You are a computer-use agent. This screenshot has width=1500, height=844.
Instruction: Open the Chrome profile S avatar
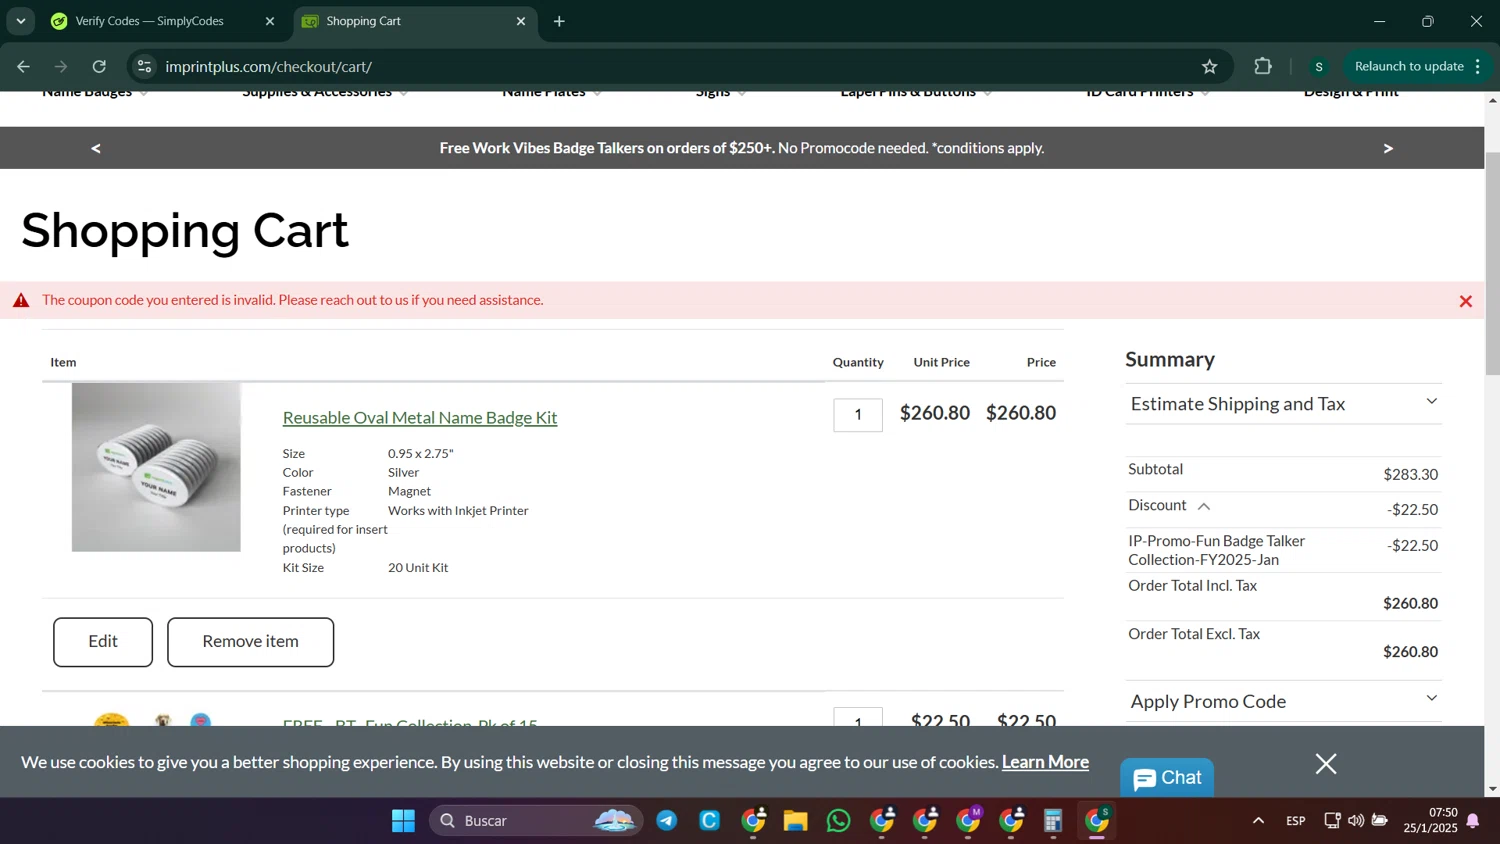tap(1319, 67)
